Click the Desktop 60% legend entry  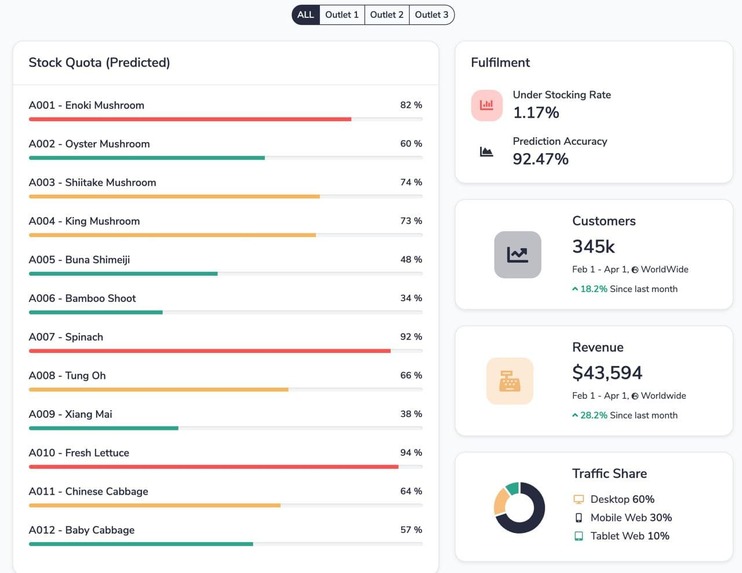614,499
